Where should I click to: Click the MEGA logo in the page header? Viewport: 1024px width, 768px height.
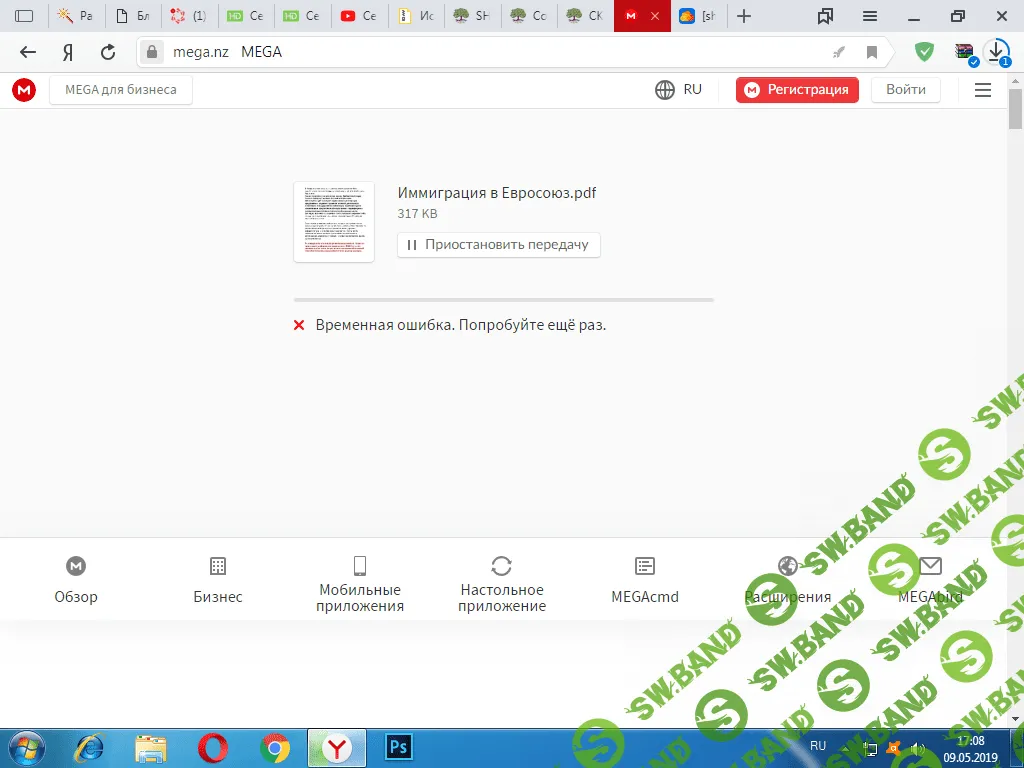point(24,90)
